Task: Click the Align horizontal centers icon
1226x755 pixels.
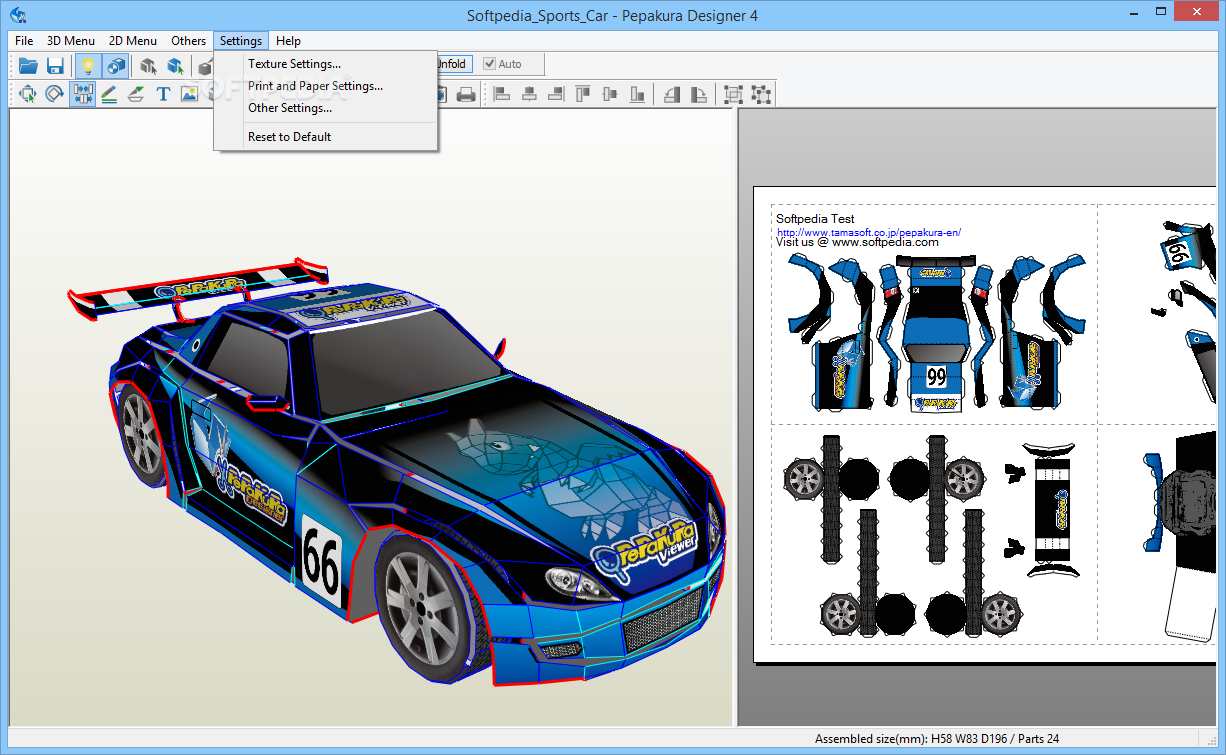Action: (x=530, y=94)
